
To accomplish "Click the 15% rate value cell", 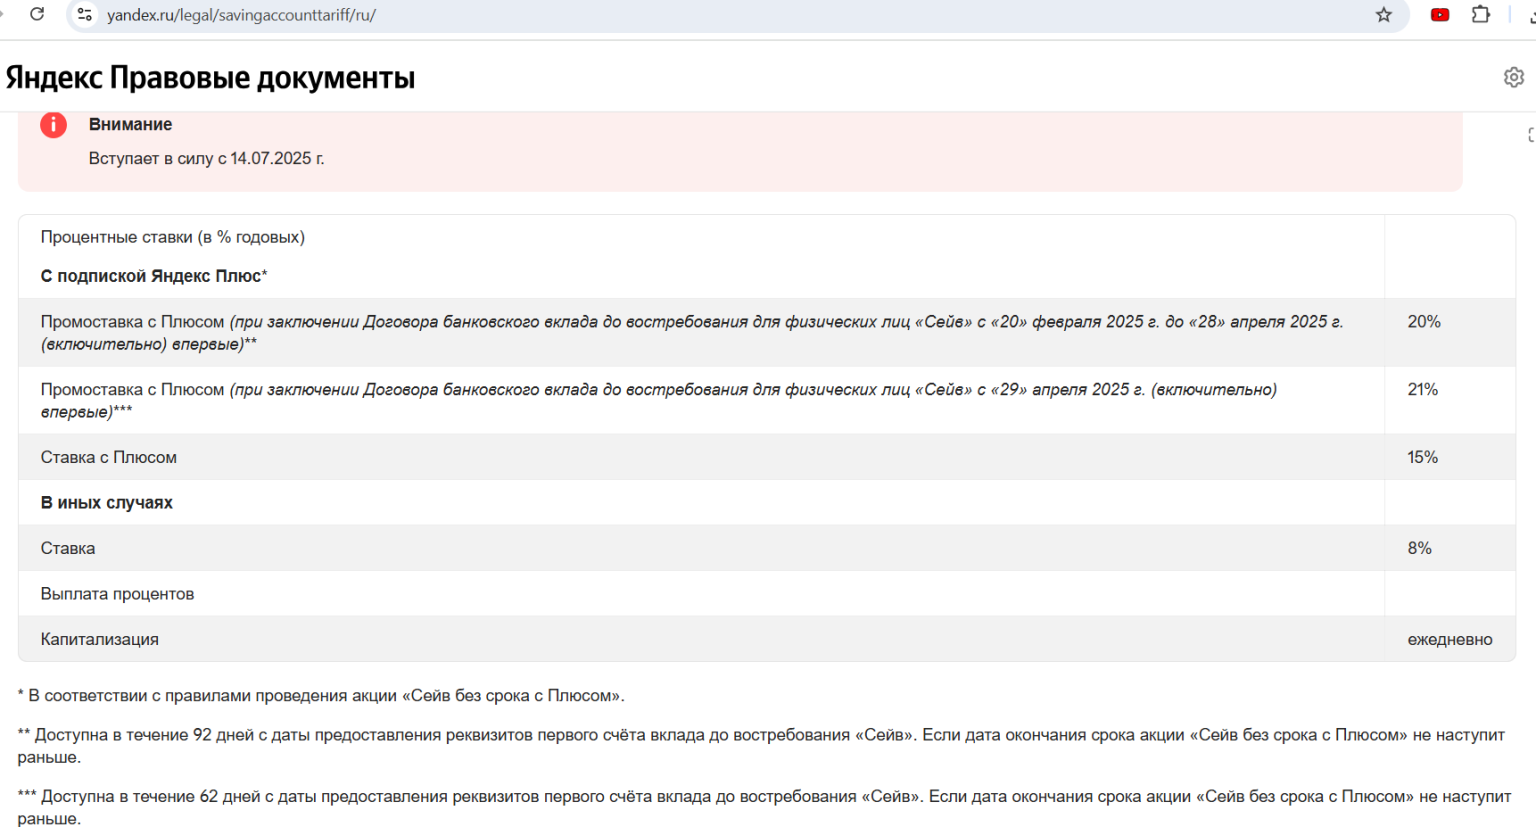I will (x=1422, y=457).
